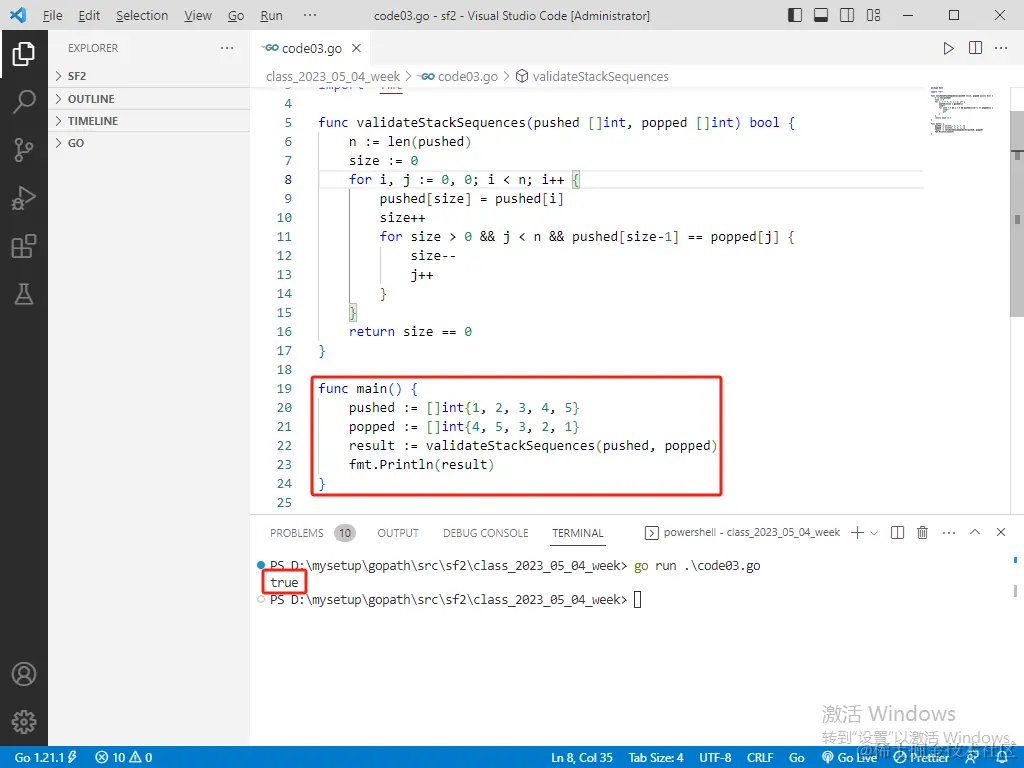This screenshot has height=768, width=1024.
Task: Split the terminal pane
Action: tap(897, 533)
